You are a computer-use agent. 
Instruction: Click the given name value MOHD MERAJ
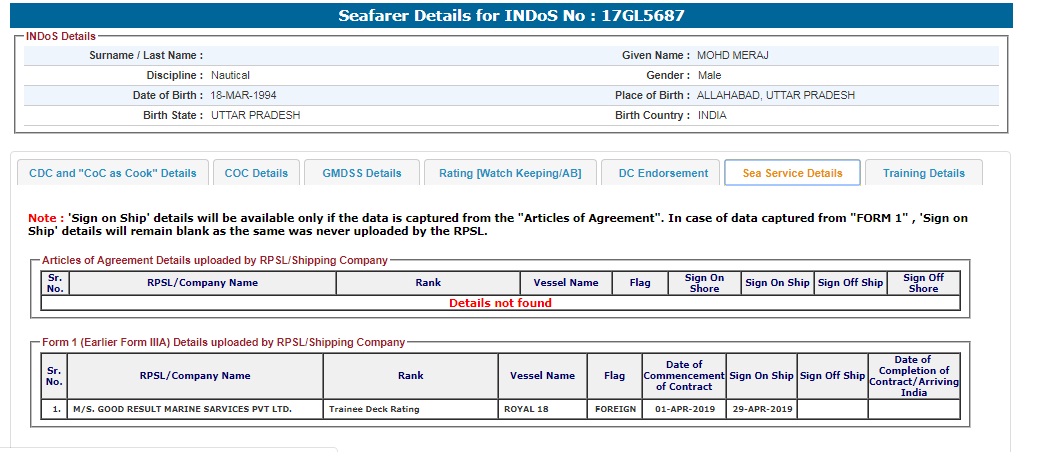[x=732, y=56]
